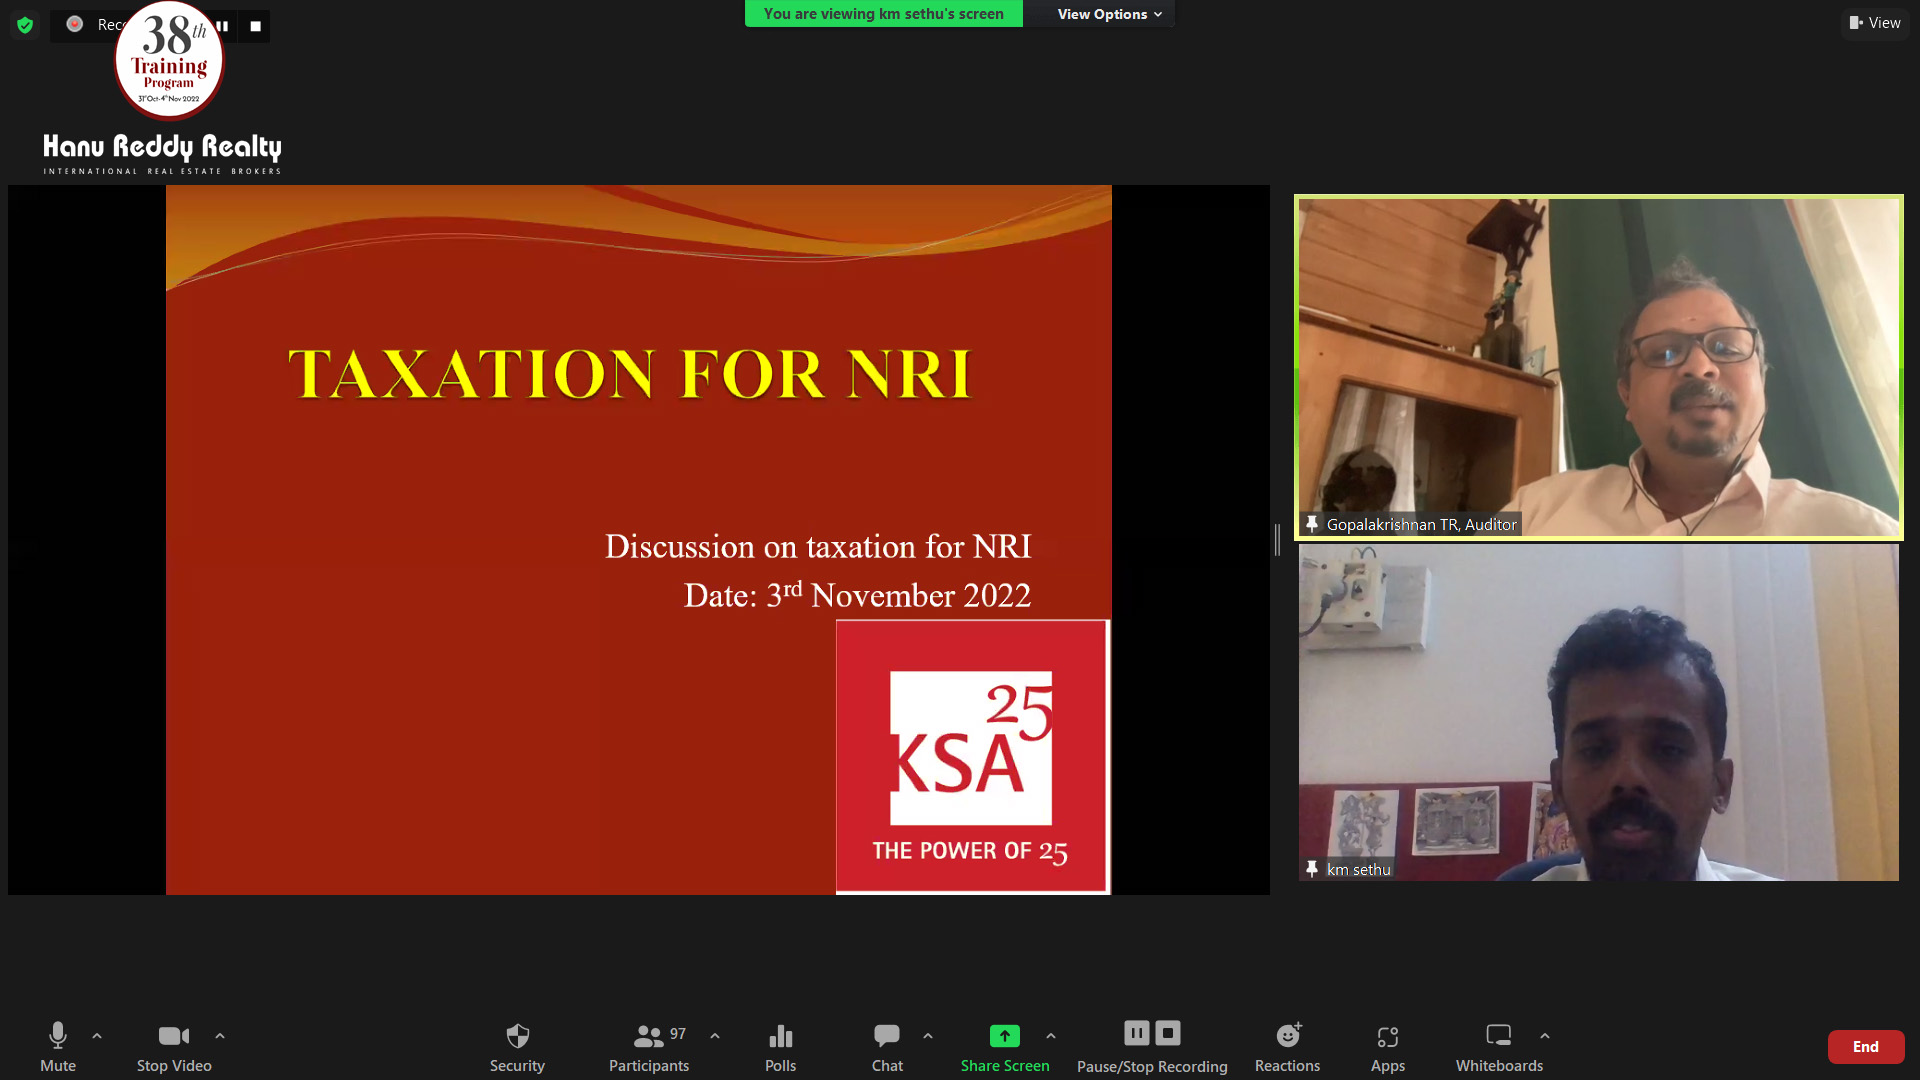Screen dimensions: 1920x1080
Task: Select Gopalakrishnan TR video tile
Action: tap(1598, 367)
